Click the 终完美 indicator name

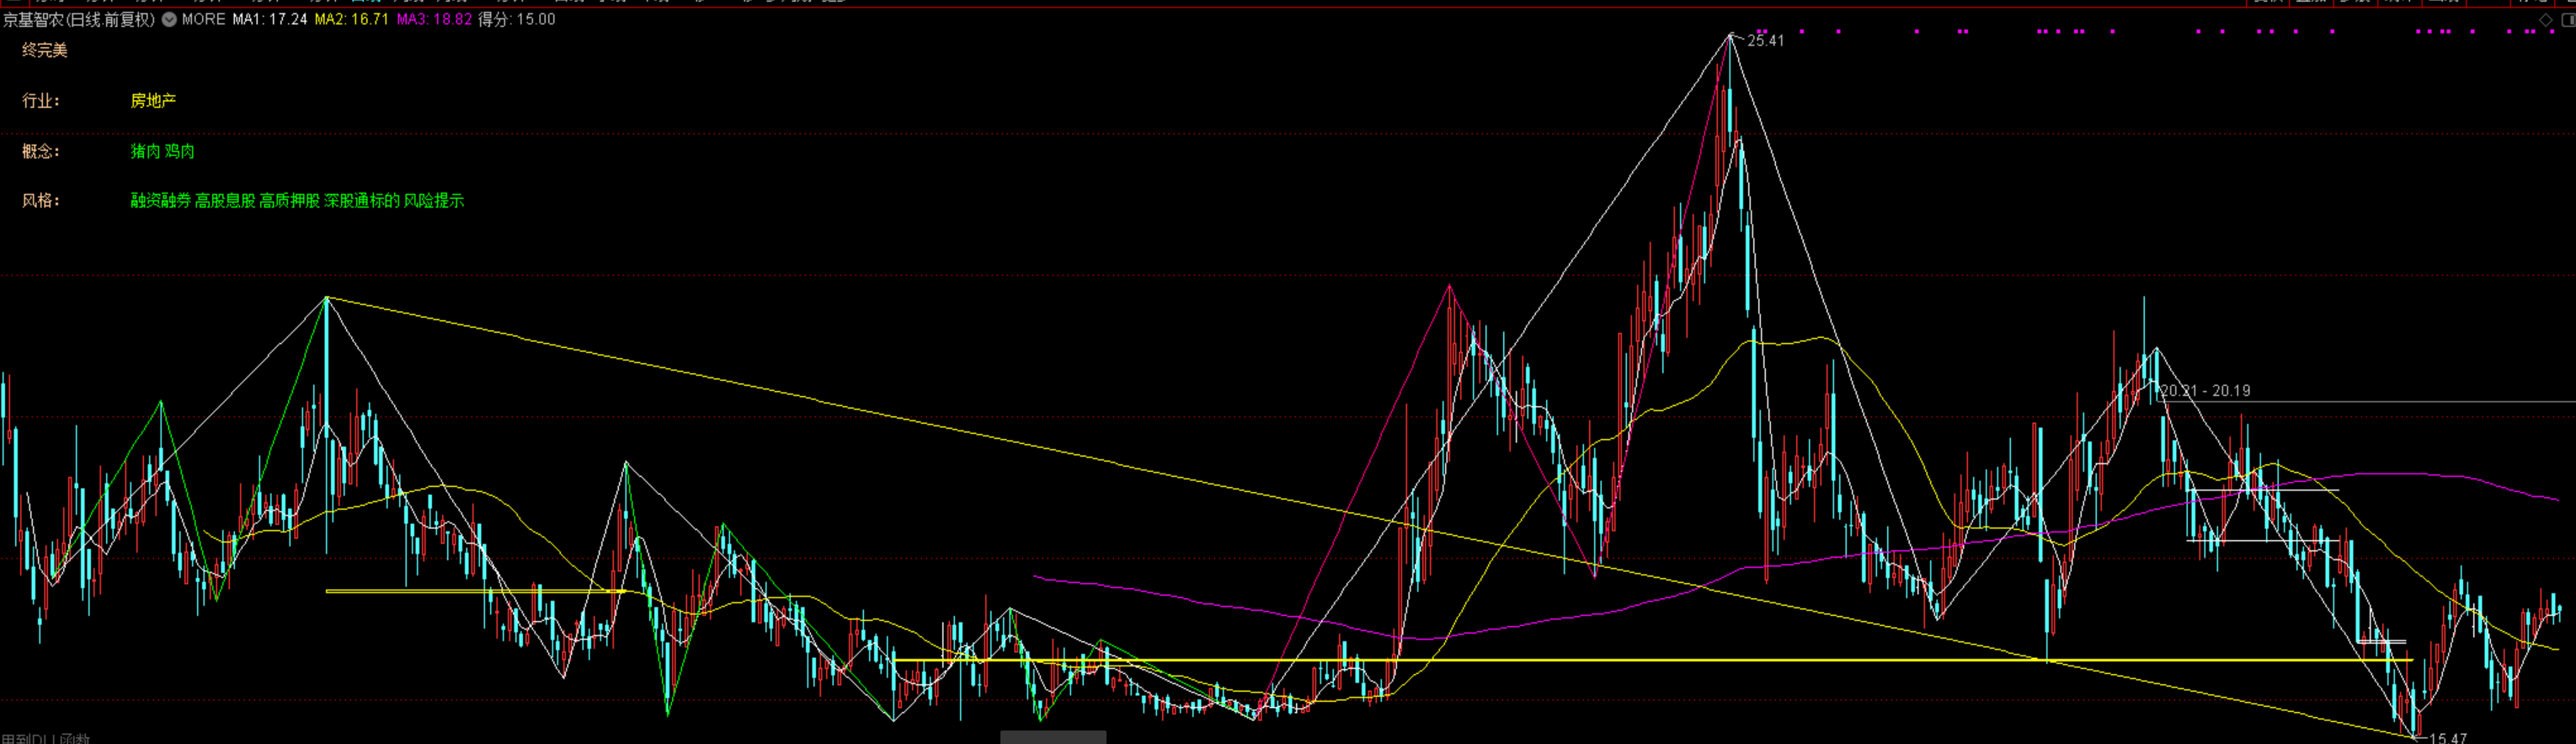pos(45,50)
